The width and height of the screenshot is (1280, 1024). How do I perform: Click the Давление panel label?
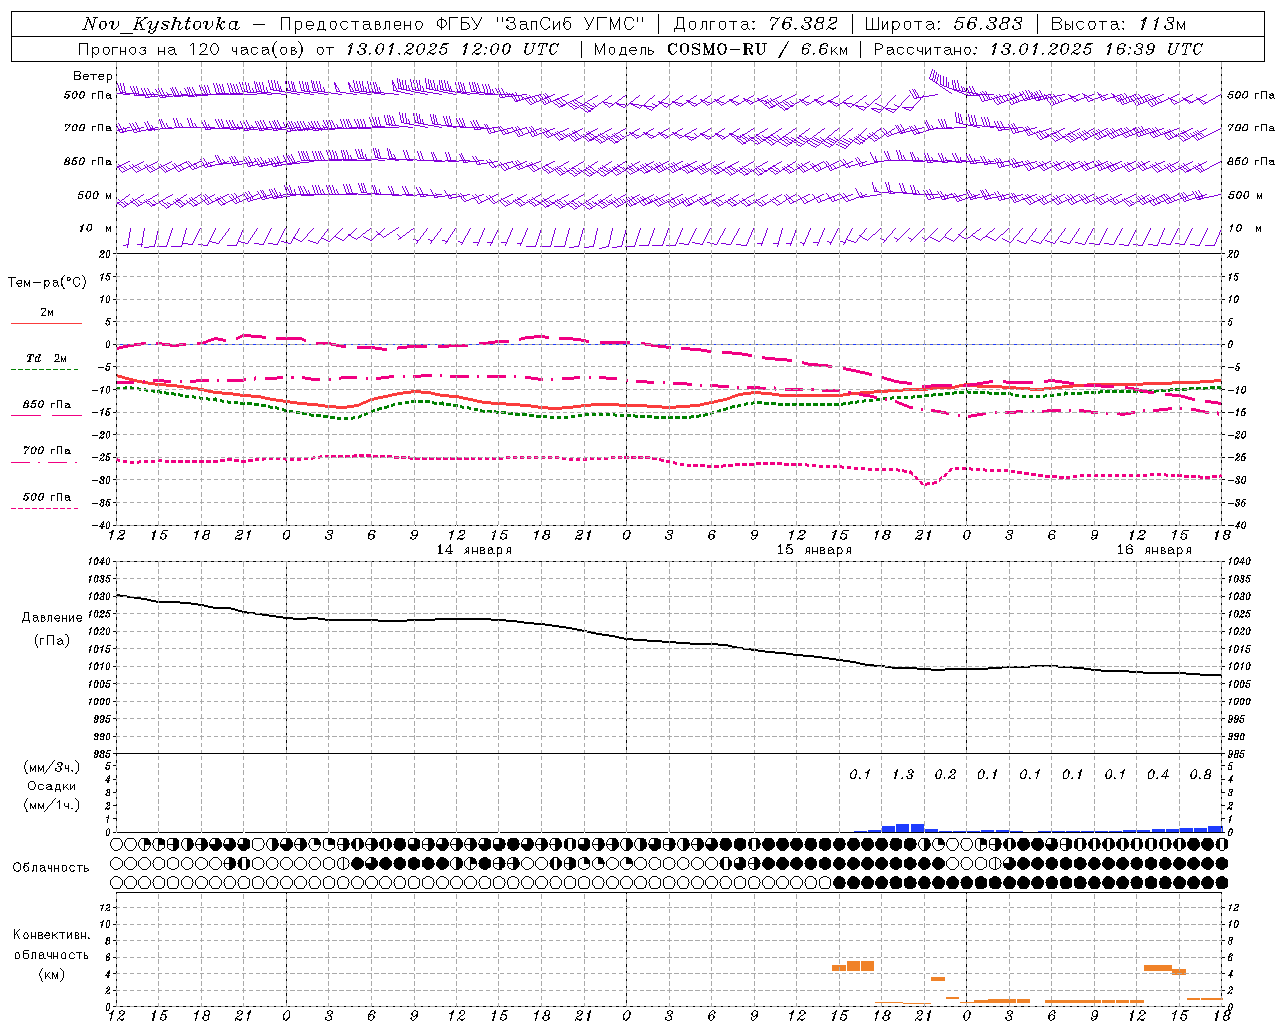(52, 618)
